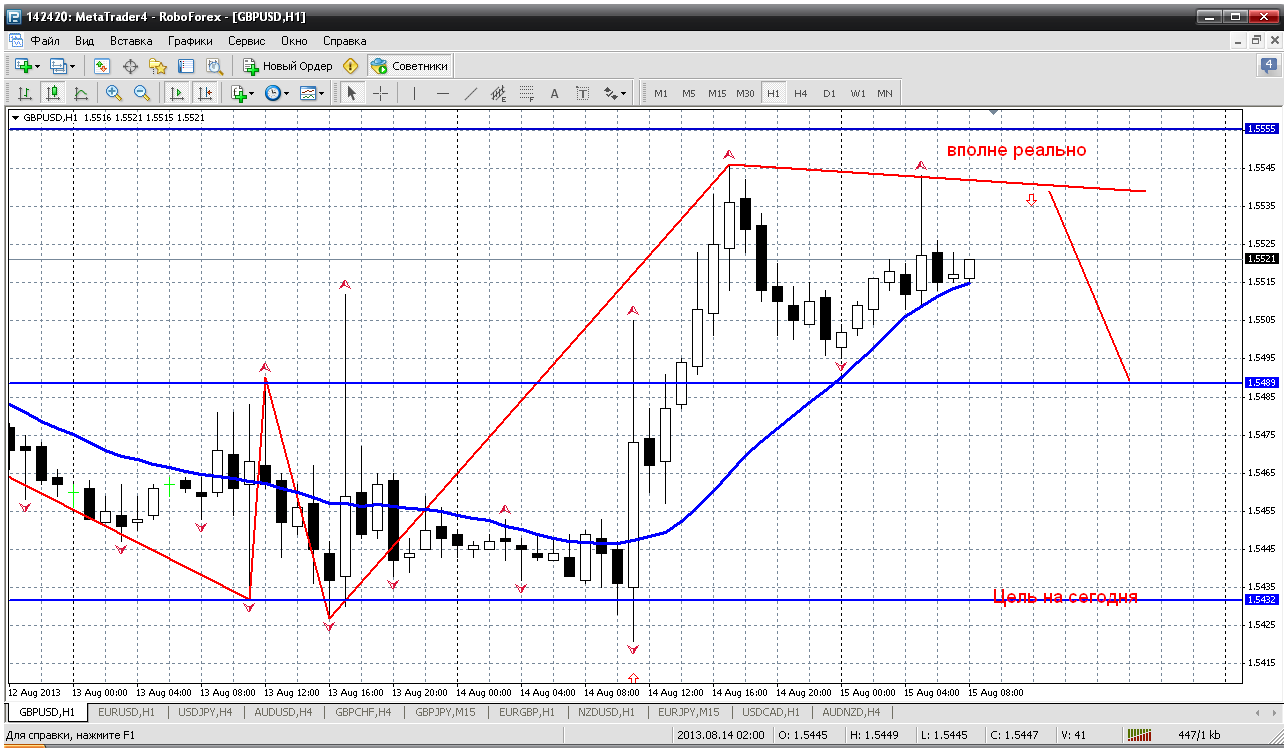Expand the new chart dropdown arrow
This screenshot has width=1288, height=748.
37,66
